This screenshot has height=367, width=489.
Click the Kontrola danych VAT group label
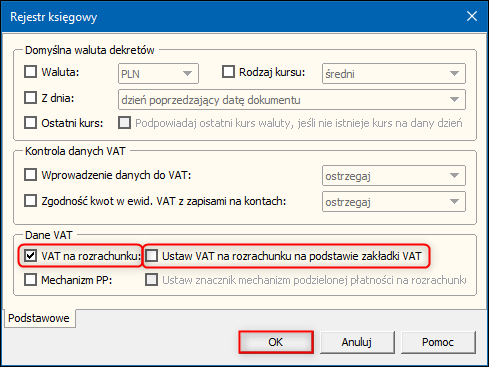click(75, 151)
